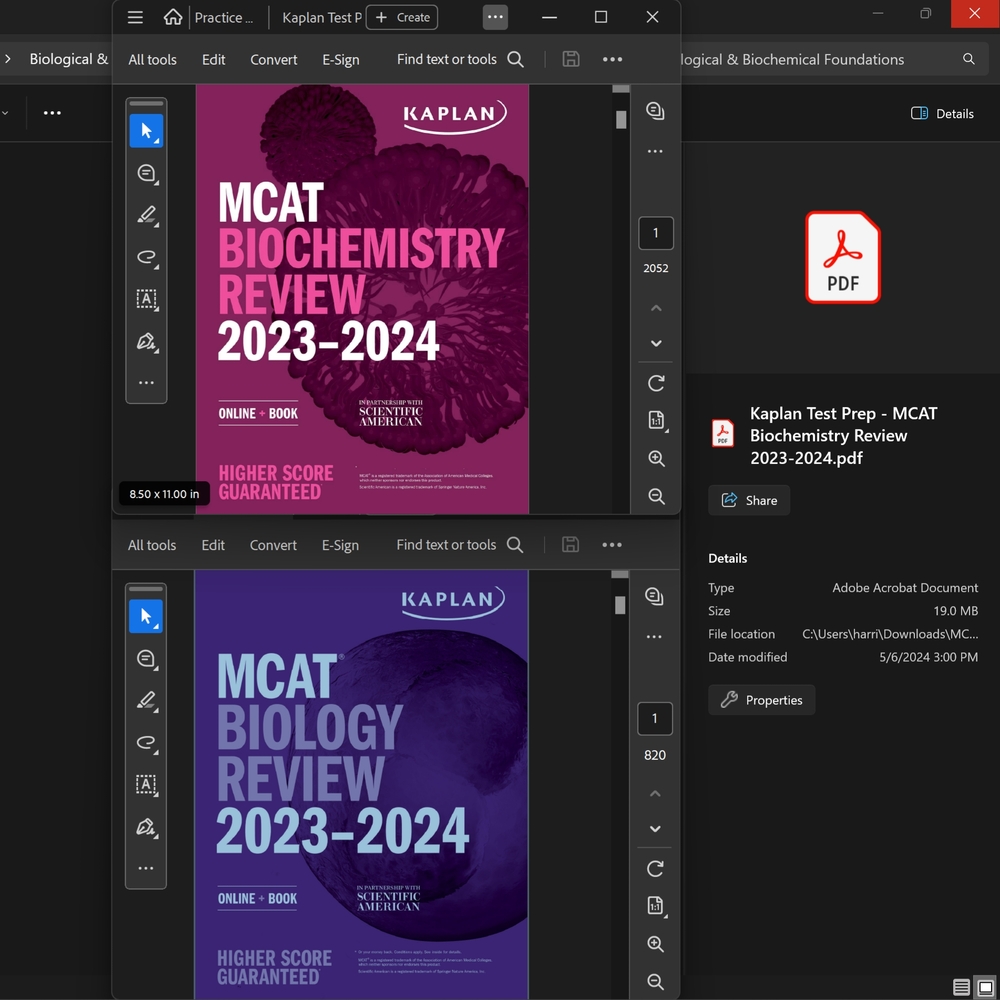Choose the highlighter tool in upper window
Image resolution: width=1000 pixels, height=1000 pixels.
pyautogui.click(x=146, y=216)
